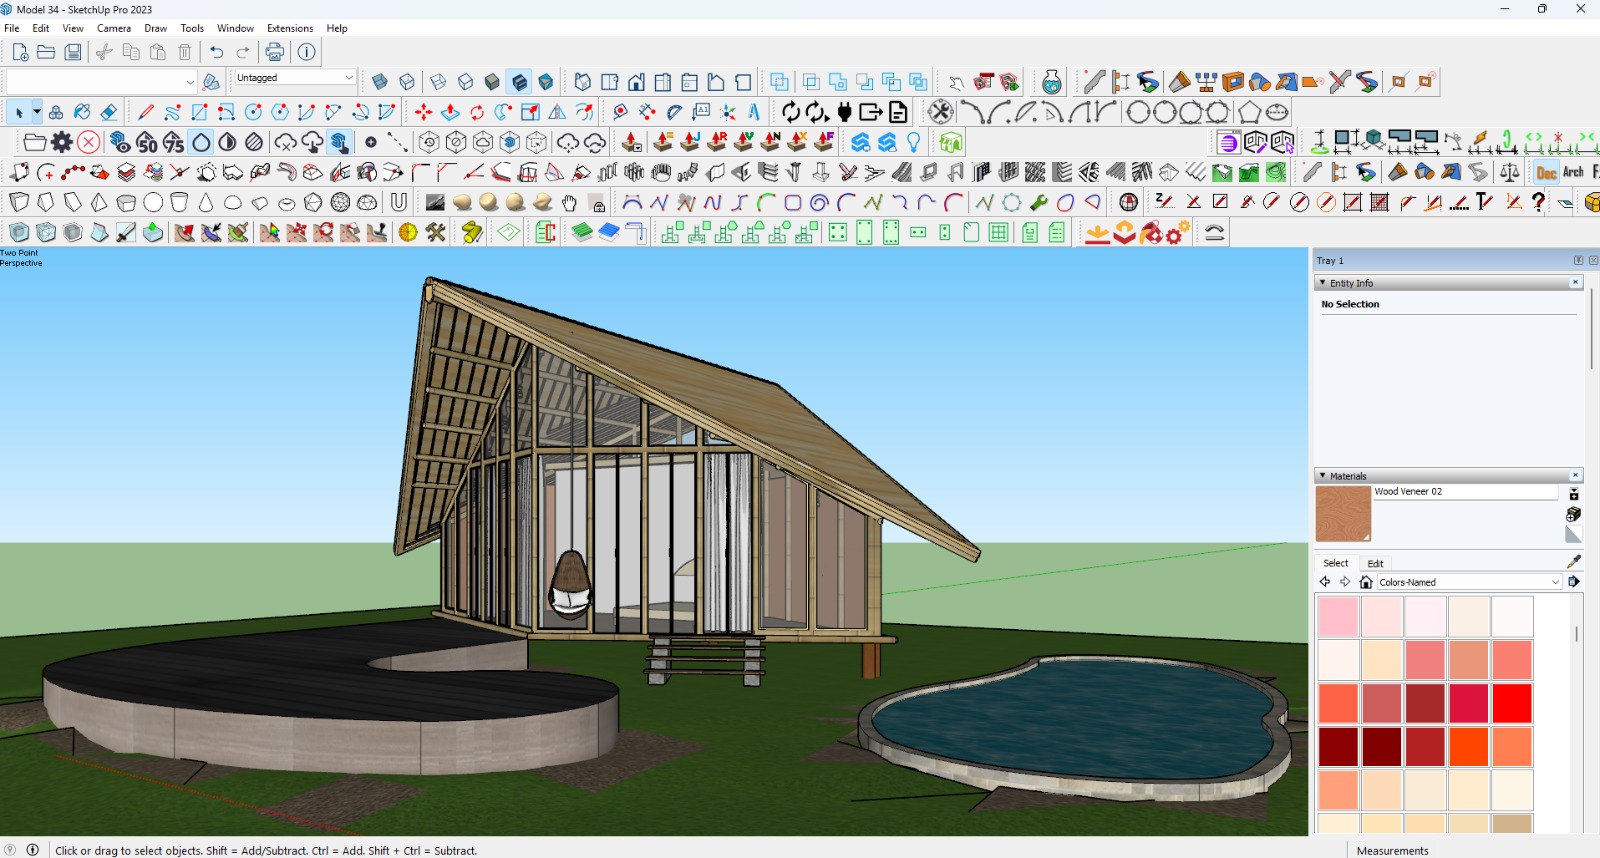Open the Untagged layer dropdown

coord(295,78)
